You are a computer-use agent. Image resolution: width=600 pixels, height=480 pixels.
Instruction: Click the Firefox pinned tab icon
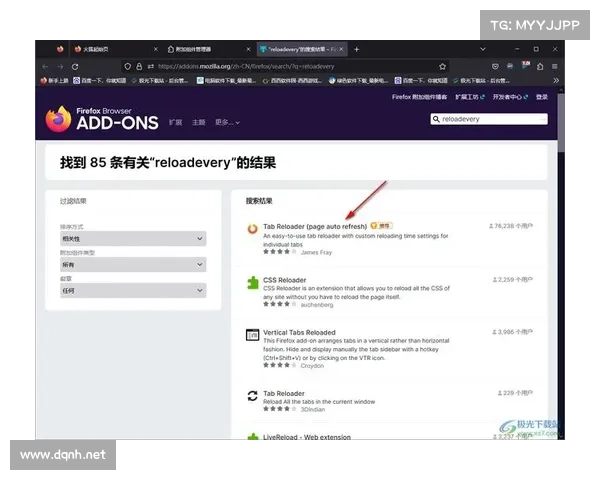[60, 49]
